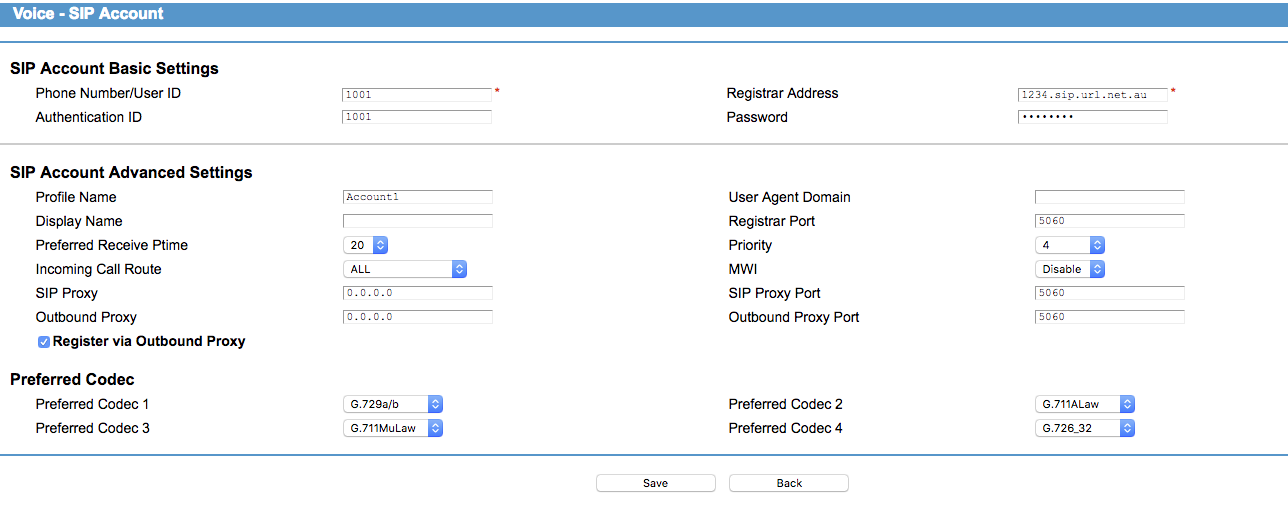Select the Password input field
The height and width of the screenshot is (516, 1288).
pyautogui.click(x=1092, y=117)
